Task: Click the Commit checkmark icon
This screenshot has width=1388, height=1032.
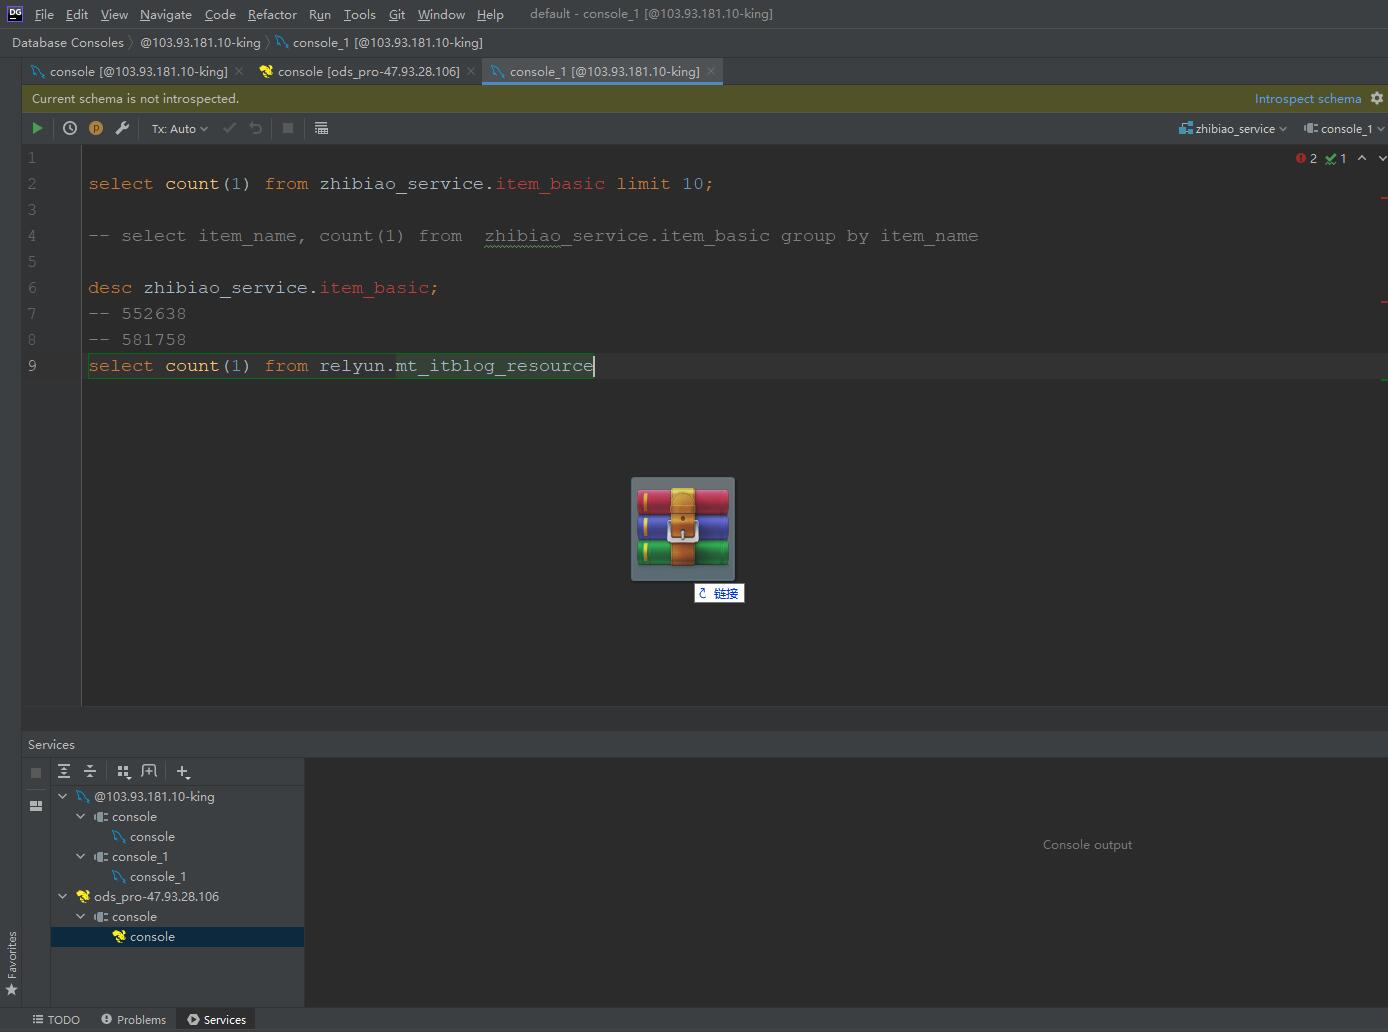Action: (x=229, y=128)
